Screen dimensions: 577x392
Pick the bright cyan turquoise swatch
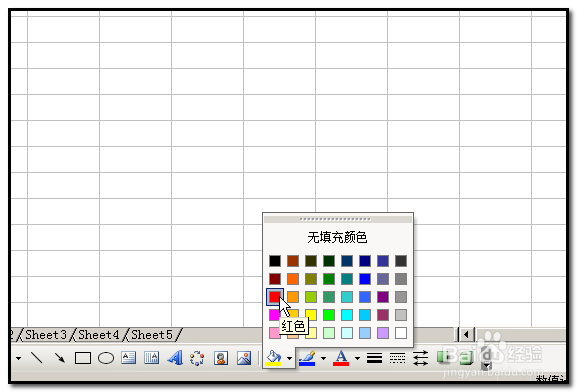(347, 315)
